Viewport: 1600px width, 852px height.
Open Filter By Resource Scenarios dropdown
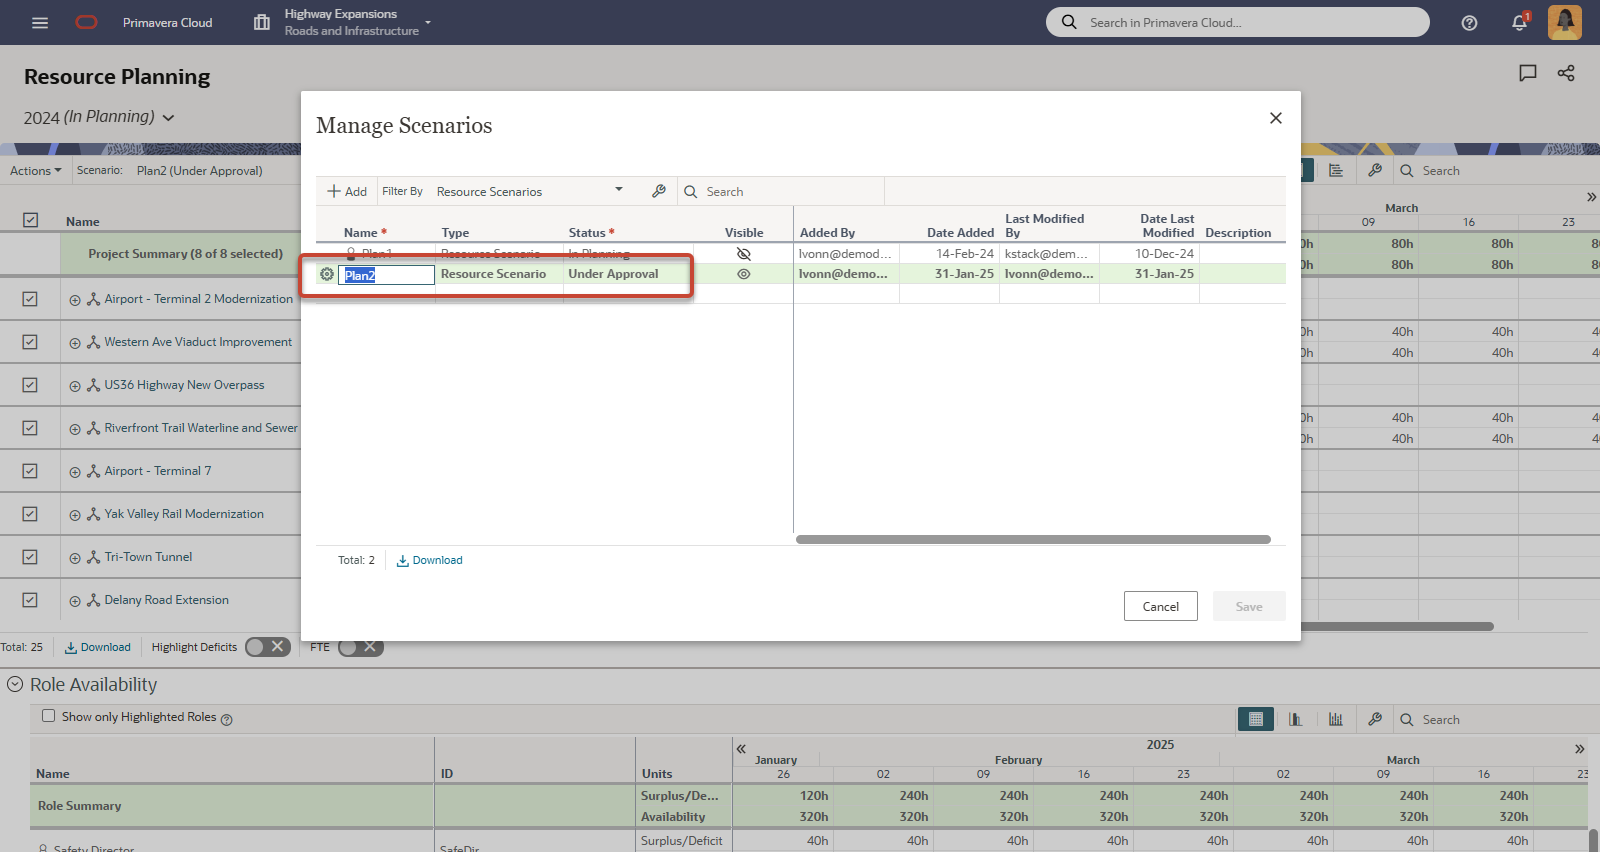click(x=529, y=191)
